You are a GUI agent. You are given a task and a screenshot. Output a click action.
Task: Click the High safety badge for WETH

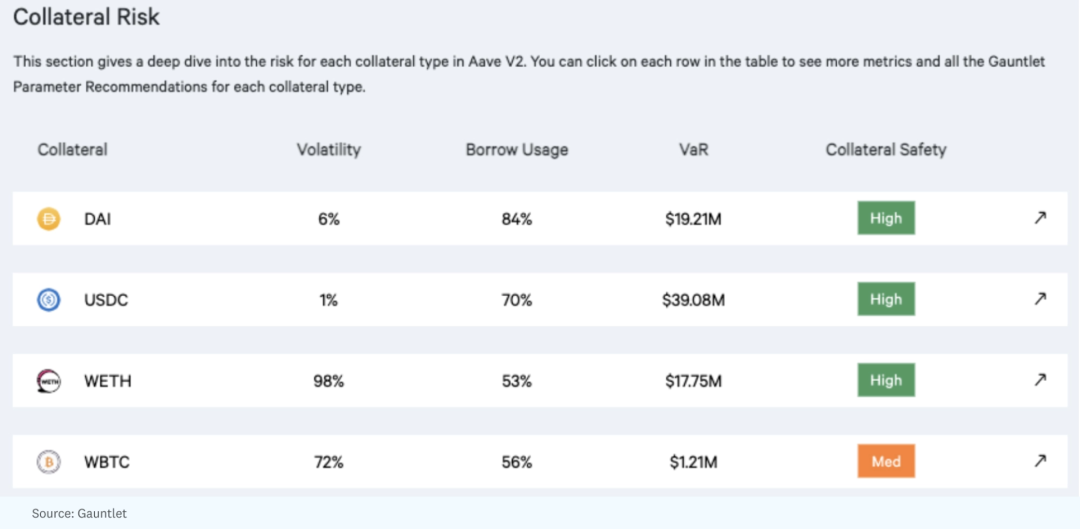[x=886, y=381]
